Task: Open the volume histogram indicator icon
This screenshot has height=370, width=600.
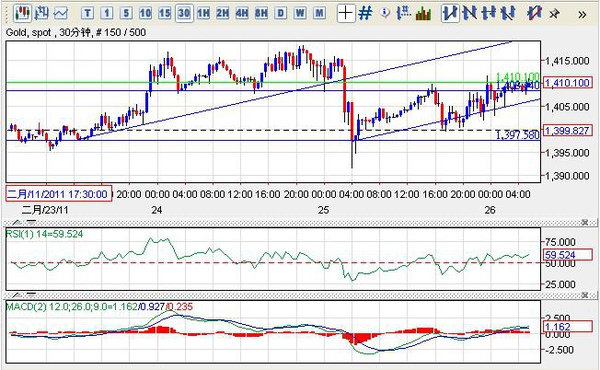Action: (x=423, y=13)
